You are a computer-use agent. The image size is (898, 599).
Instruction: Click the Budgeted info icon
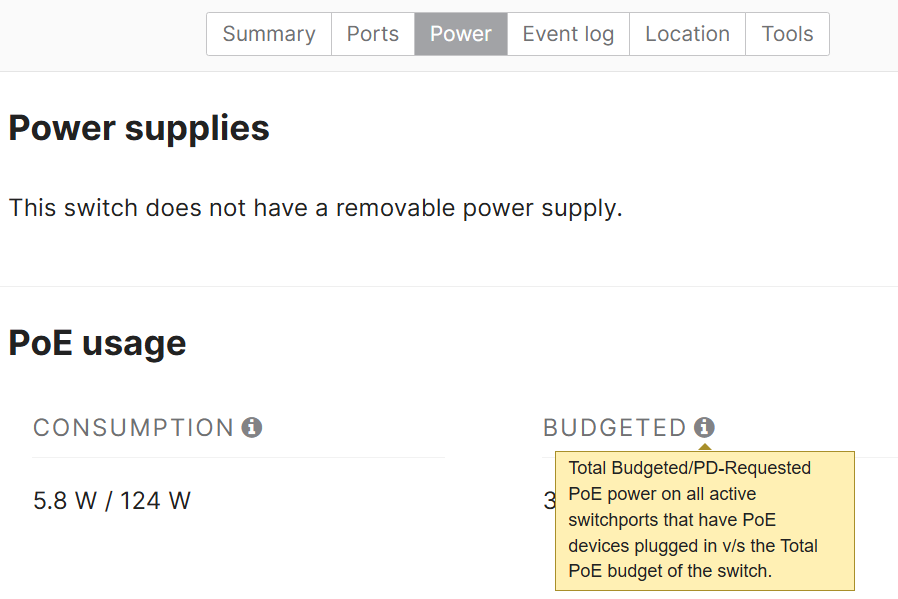point(704,427)
